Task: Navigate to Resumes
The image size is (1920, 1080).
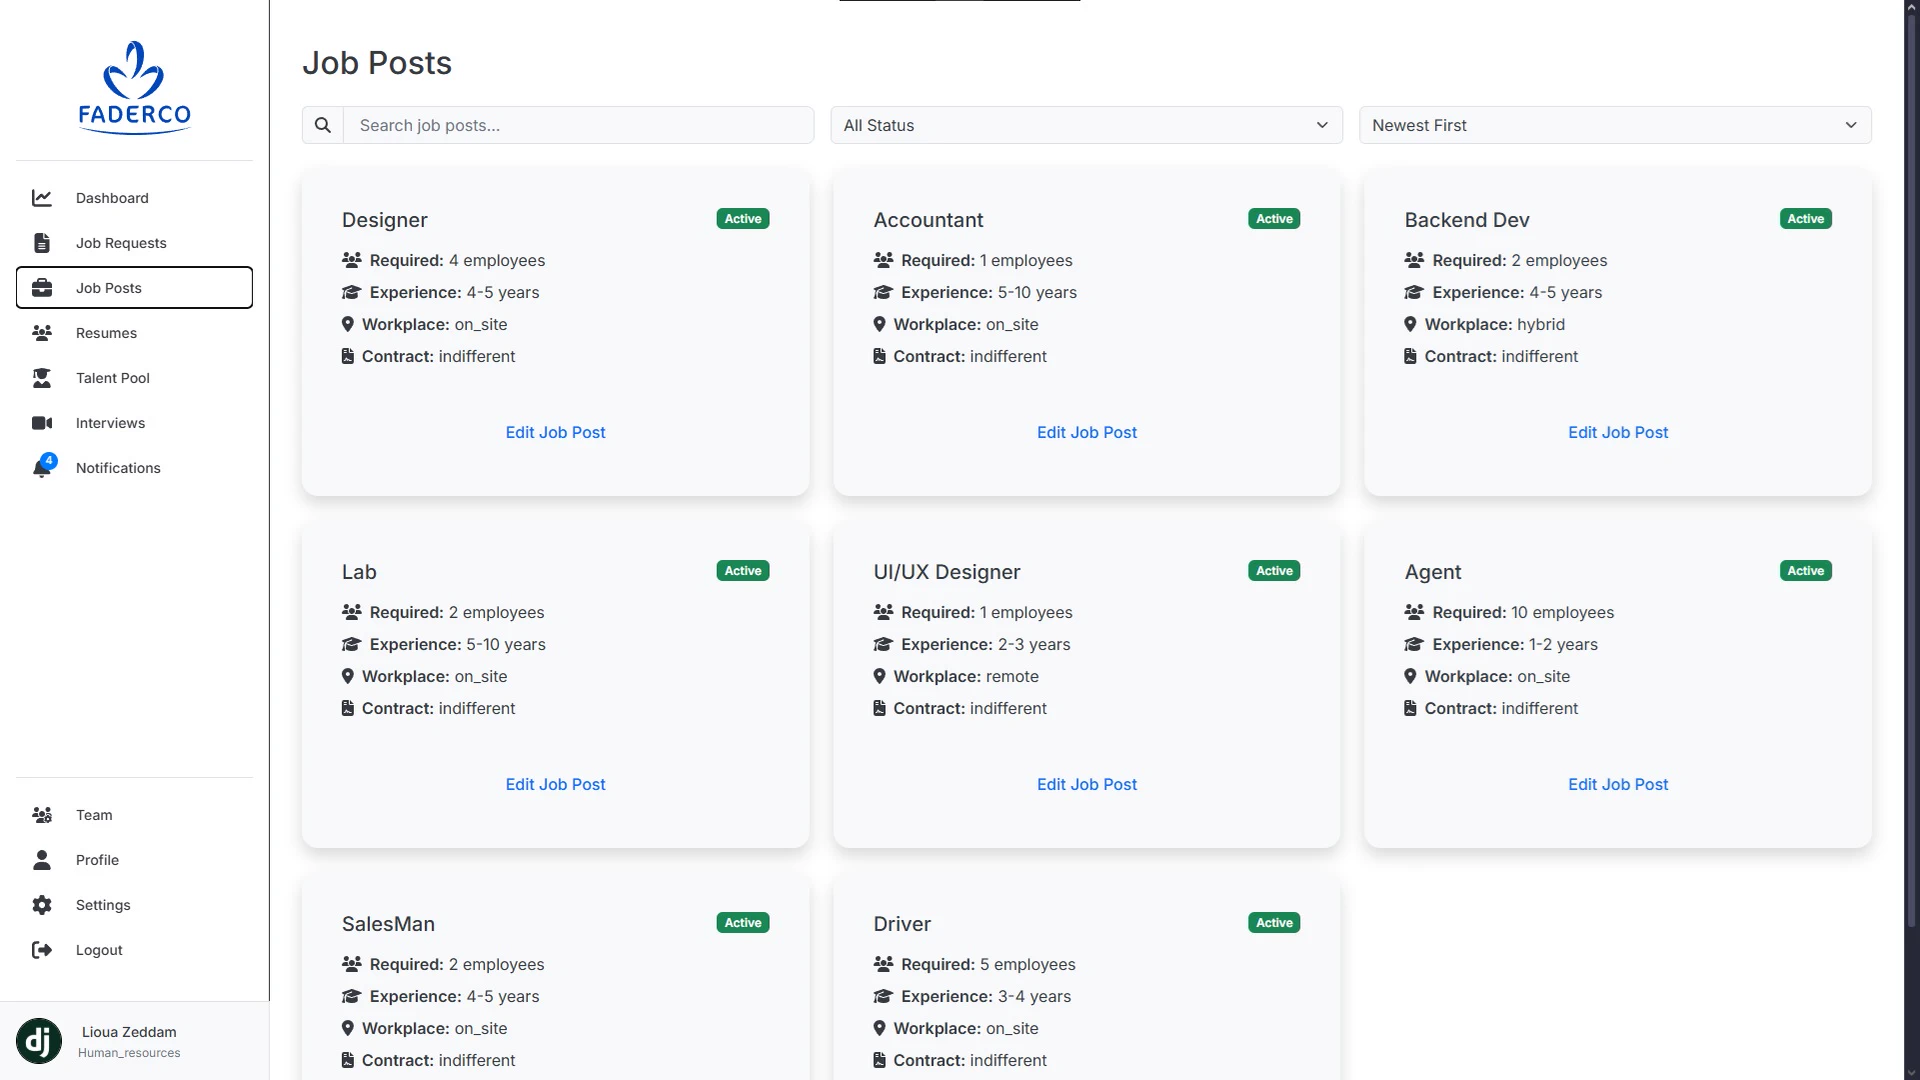Action: (134, 333)
